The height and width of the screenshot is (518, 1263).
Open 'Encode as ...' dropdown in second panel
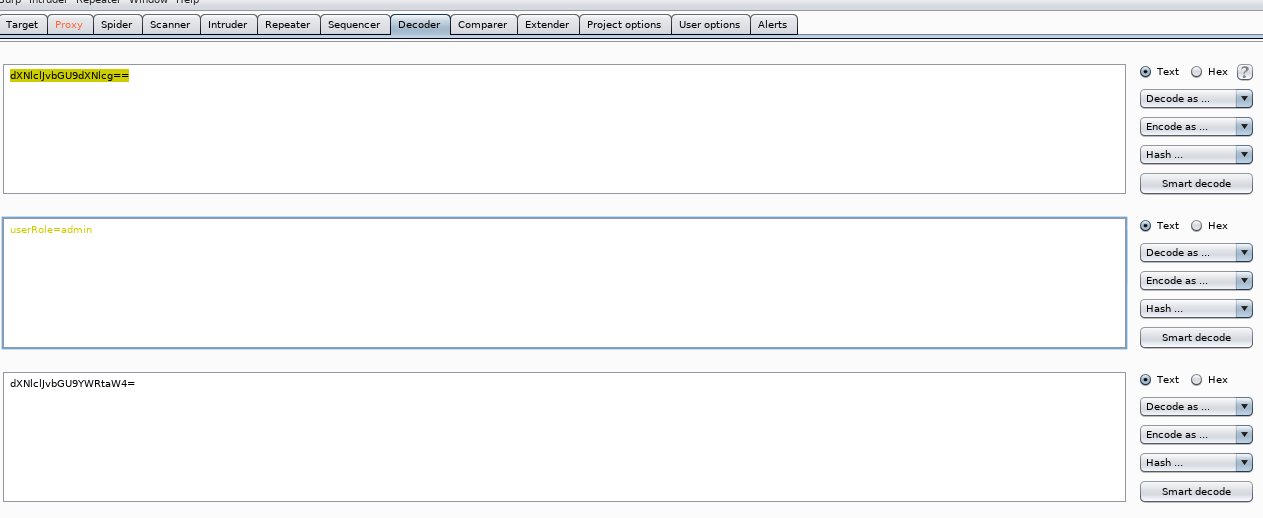[1196, 281]
